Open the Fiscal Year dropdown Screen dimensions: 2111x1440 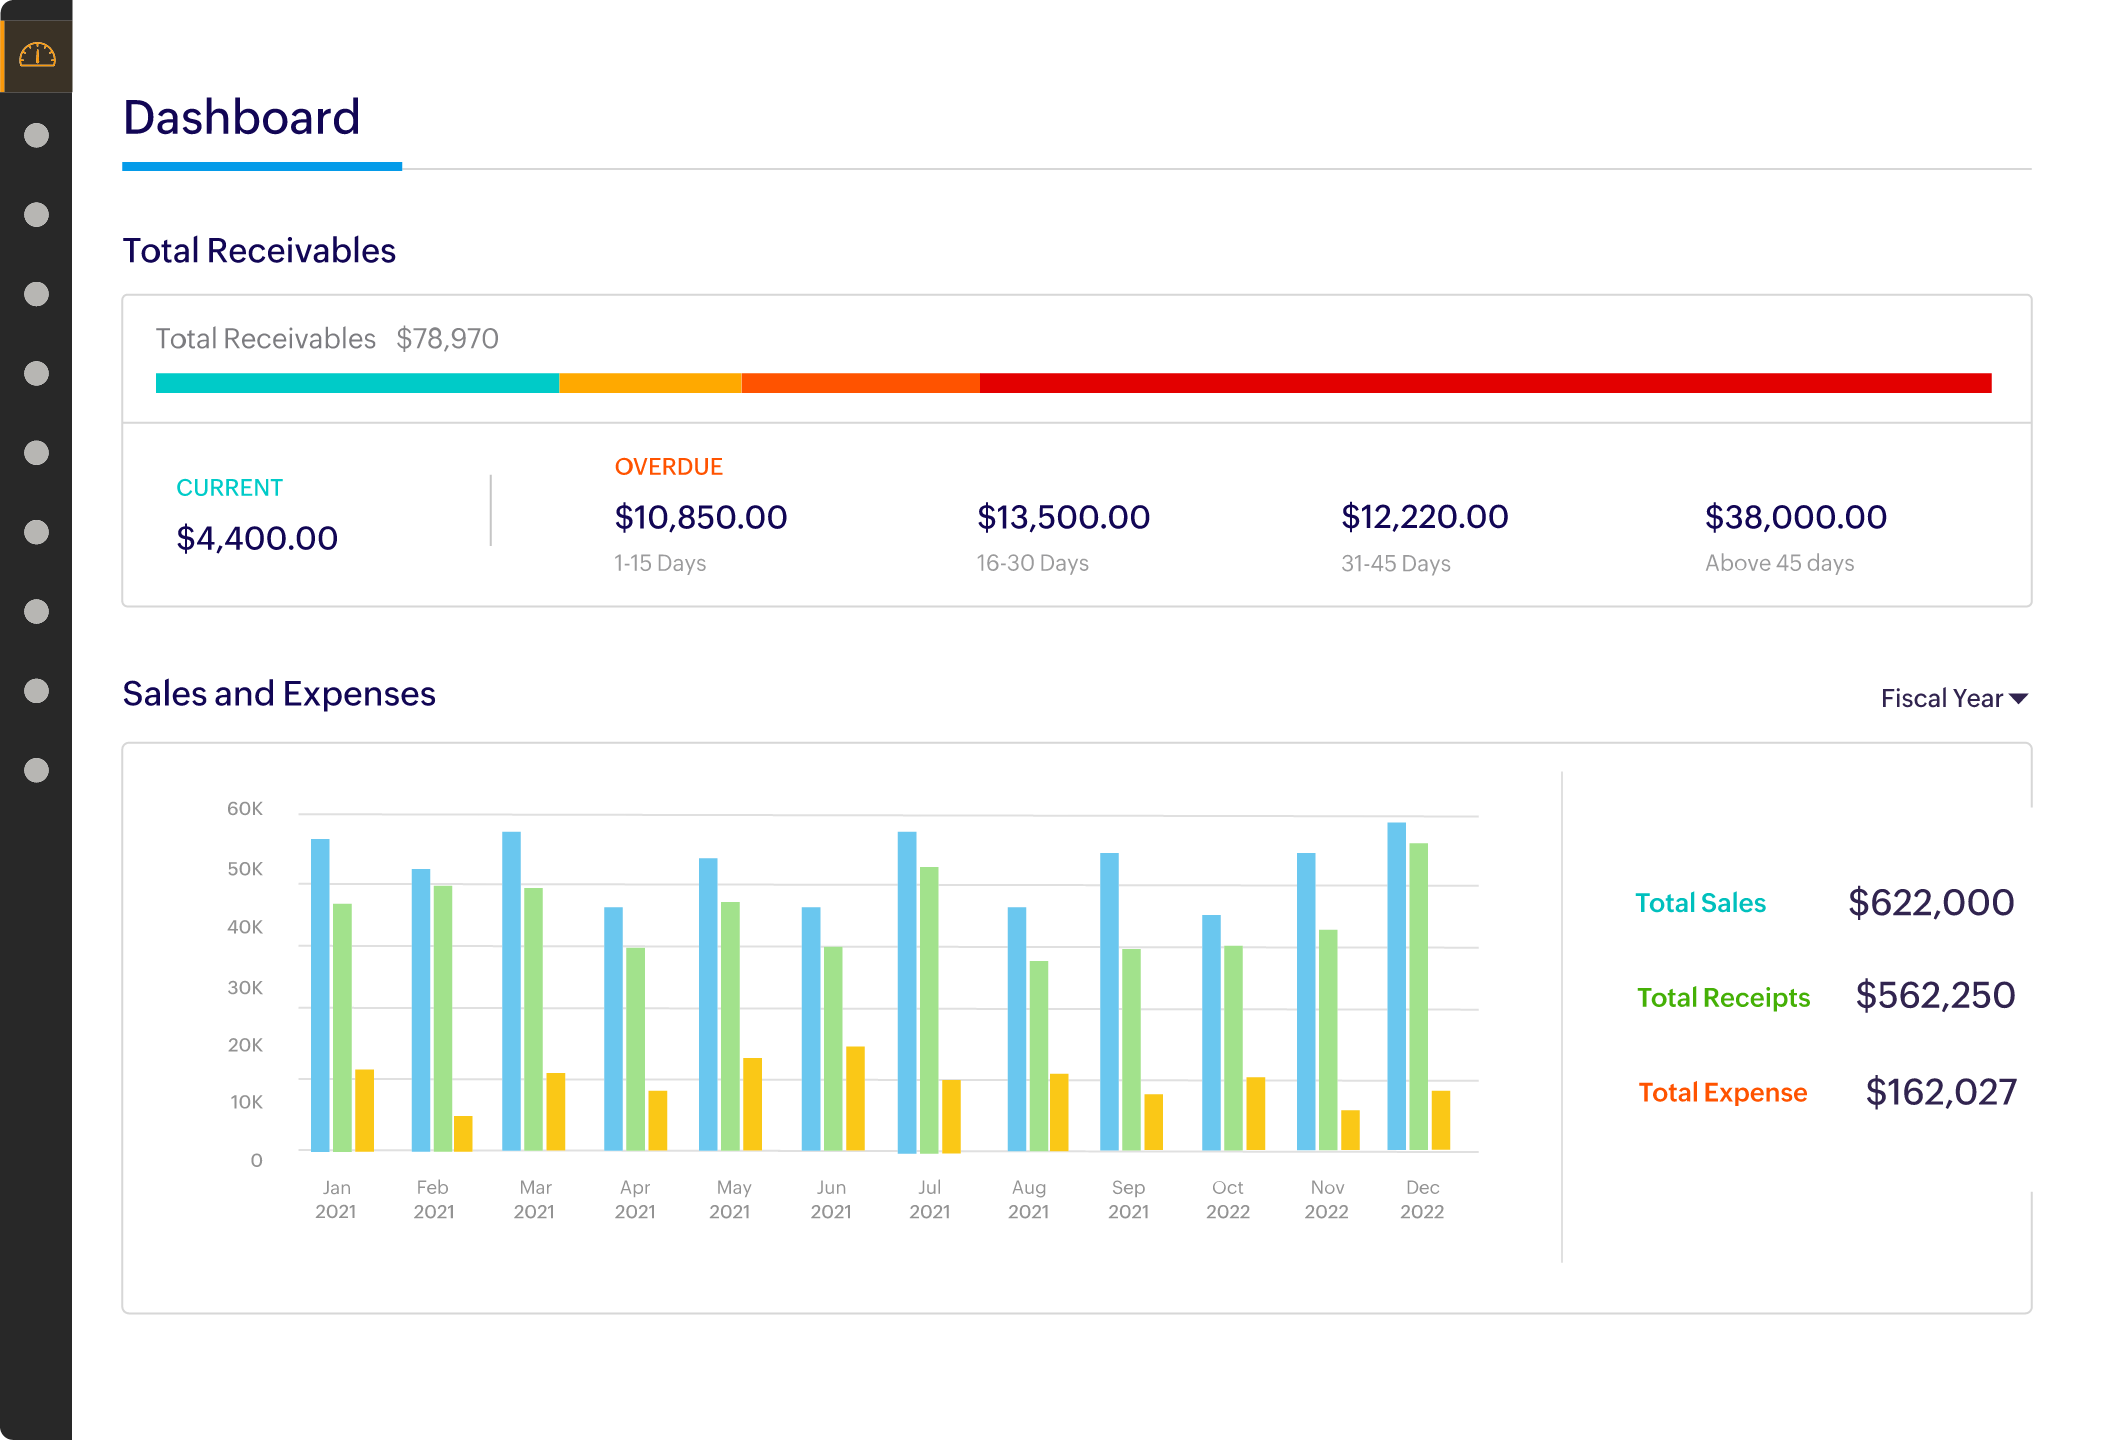[1954, 698]
